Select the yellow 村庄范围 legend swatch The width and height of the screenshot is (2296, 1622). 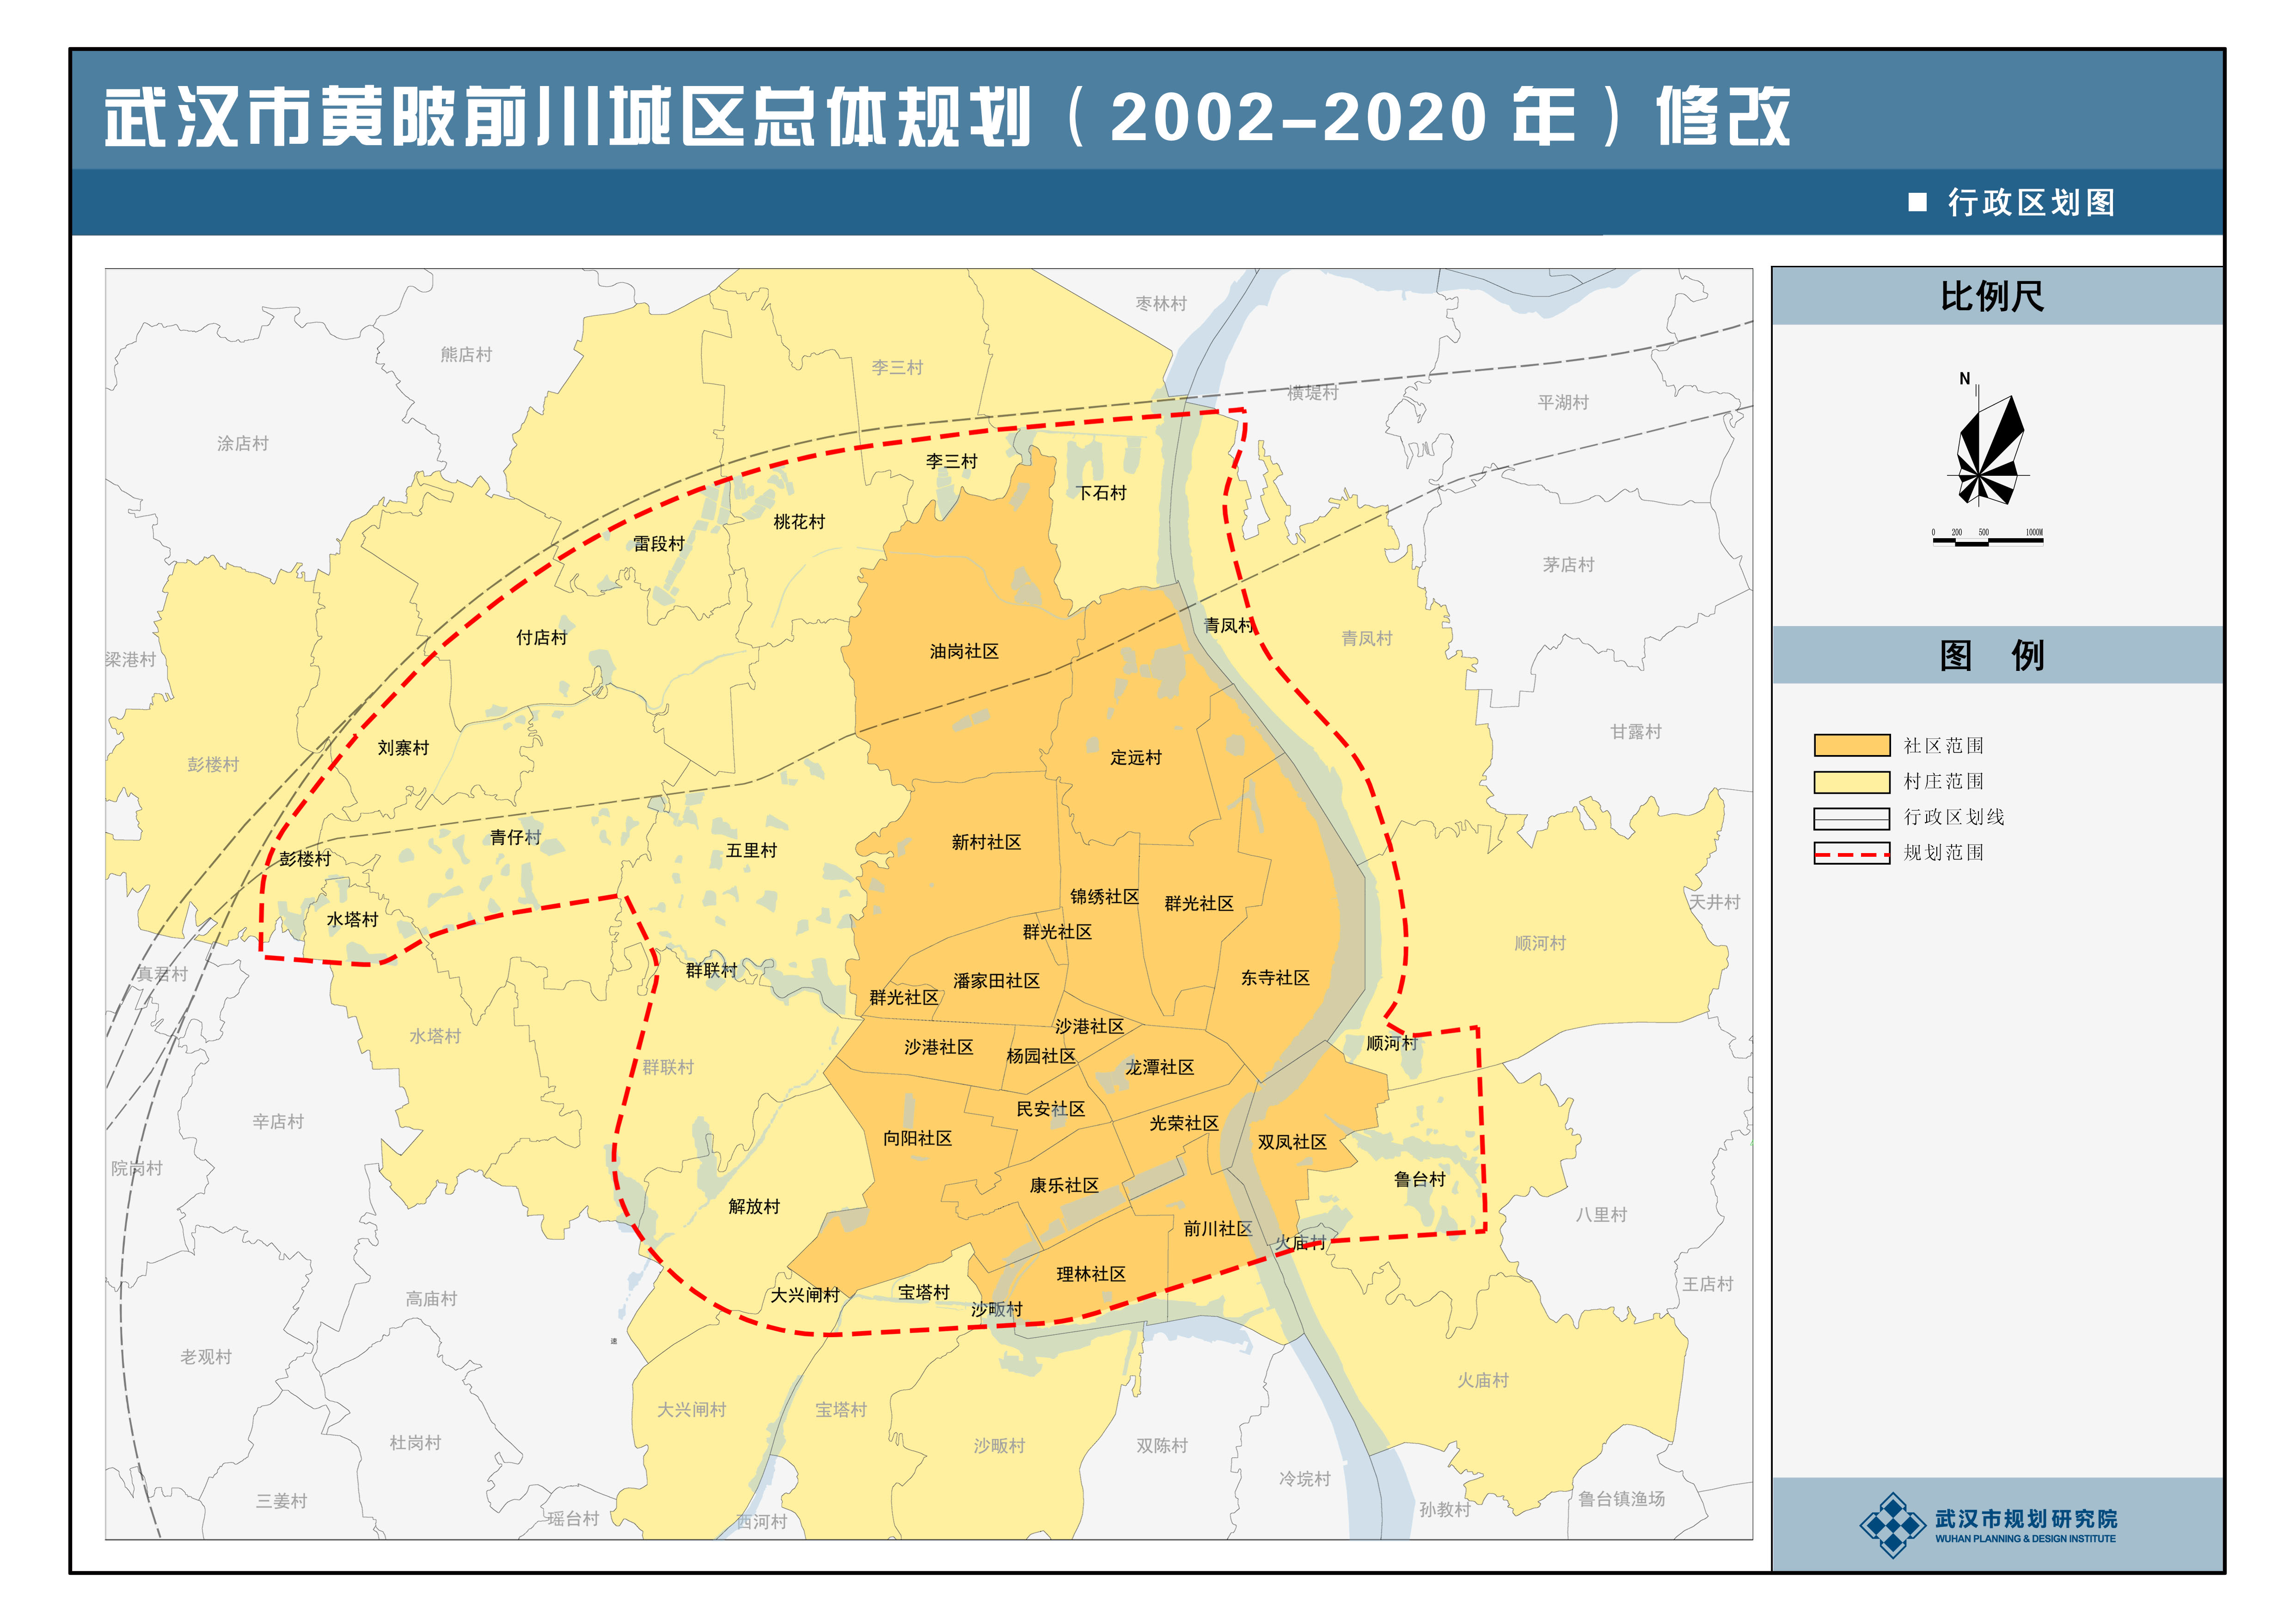click(1851, 781)
